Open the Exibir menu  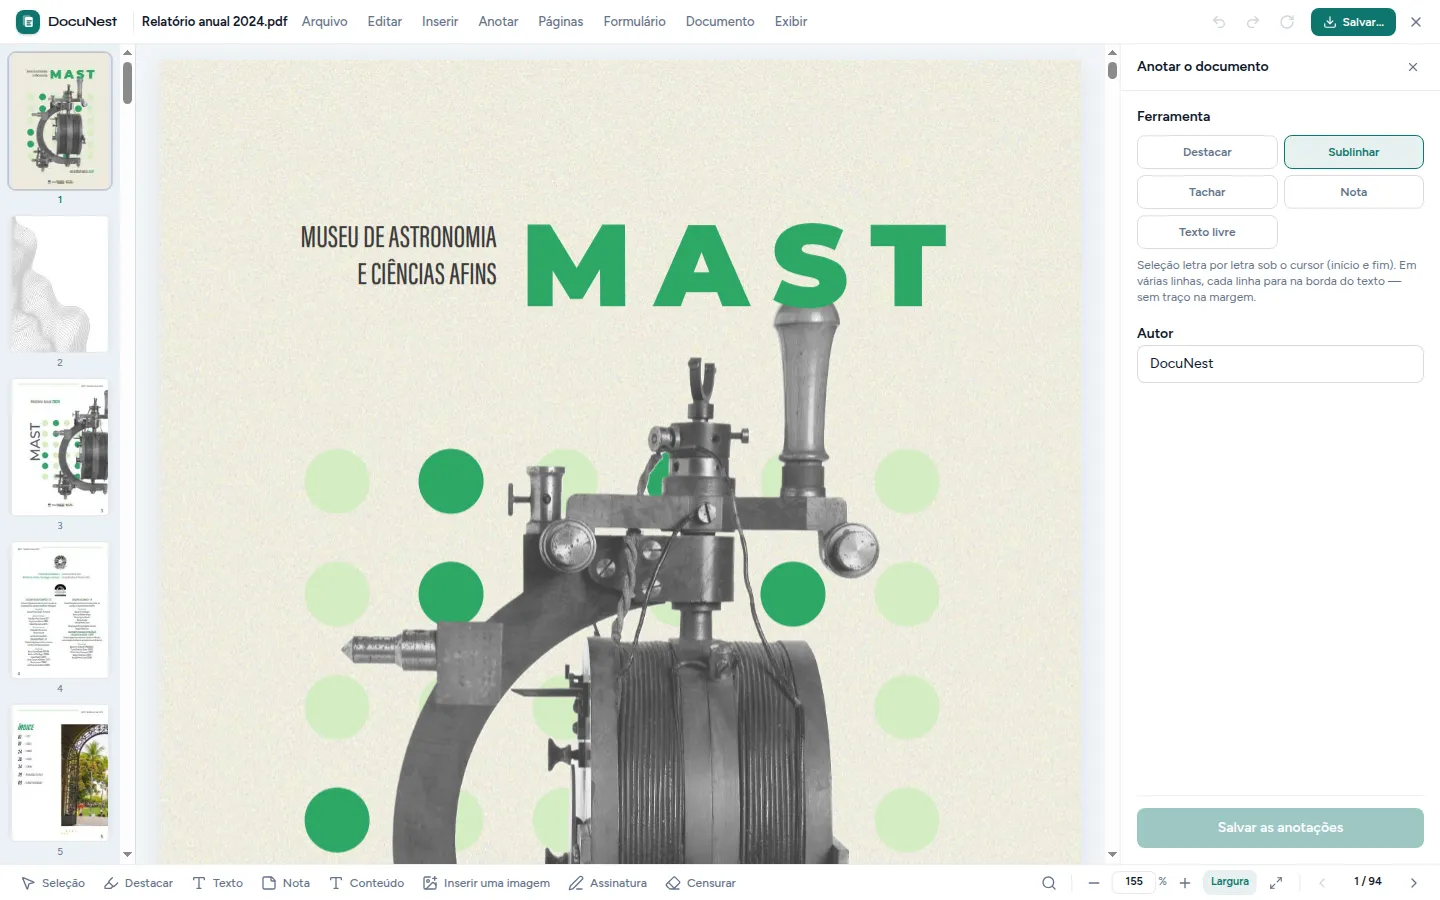(791, 22)
